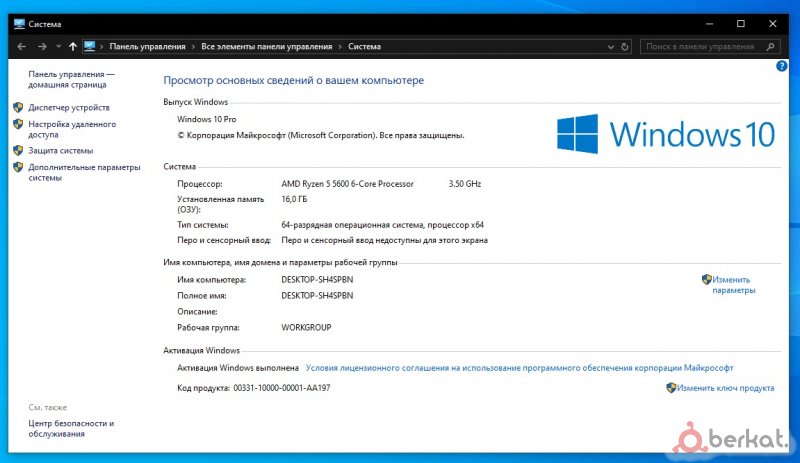Click Изменить параметры link
Screen dimensions: 800x463
[734, 285]
